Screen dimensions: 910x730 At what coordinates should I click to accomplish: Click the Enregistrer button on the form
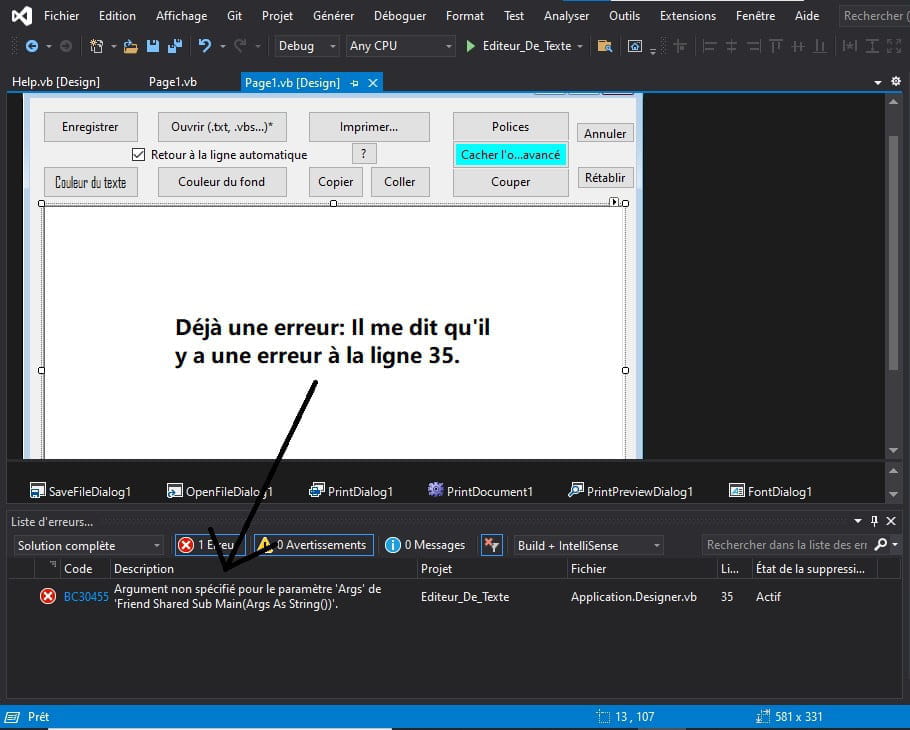pyautogui.click(x=91, y=127)
